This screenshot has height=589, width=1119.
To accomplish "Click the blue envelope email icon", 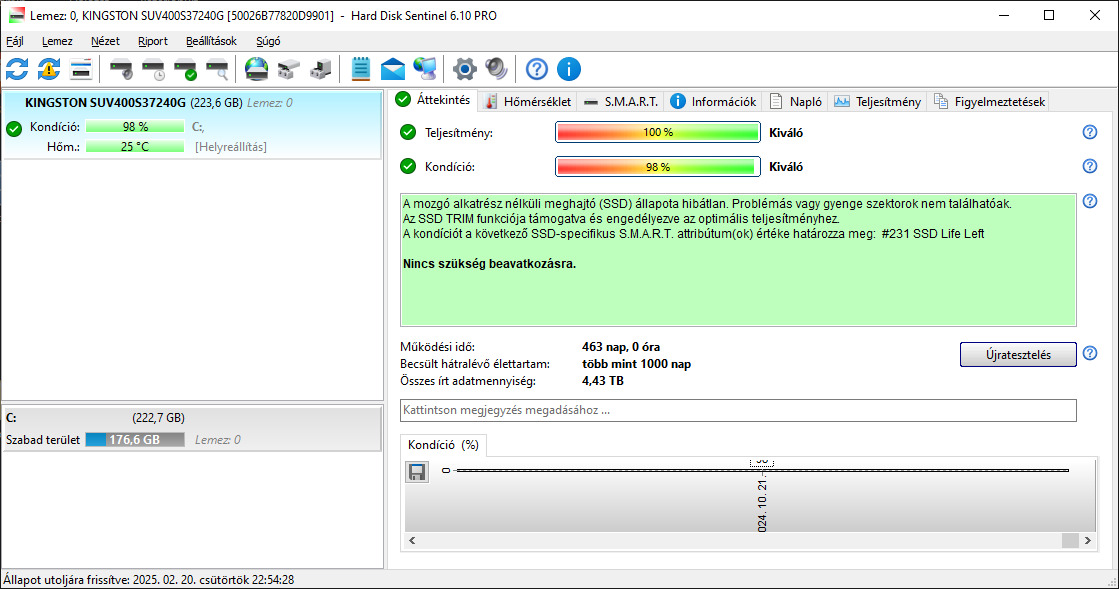I will 393,69.
